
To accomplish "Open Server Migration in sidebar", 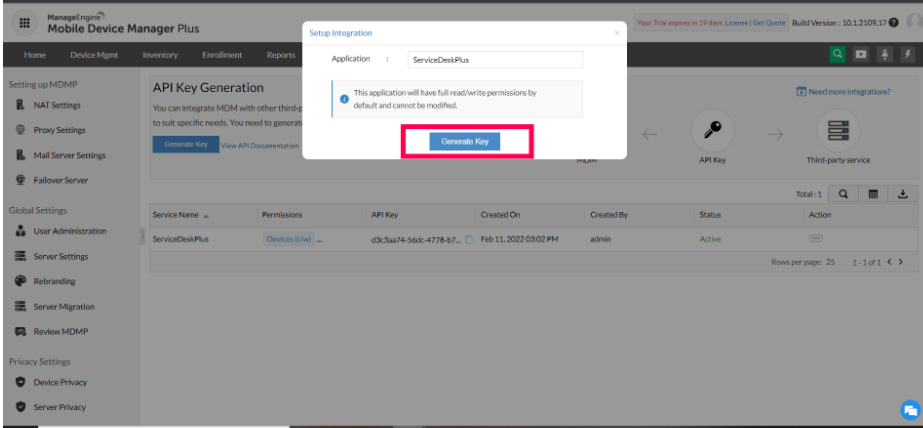I will click(x=64, y=306).
